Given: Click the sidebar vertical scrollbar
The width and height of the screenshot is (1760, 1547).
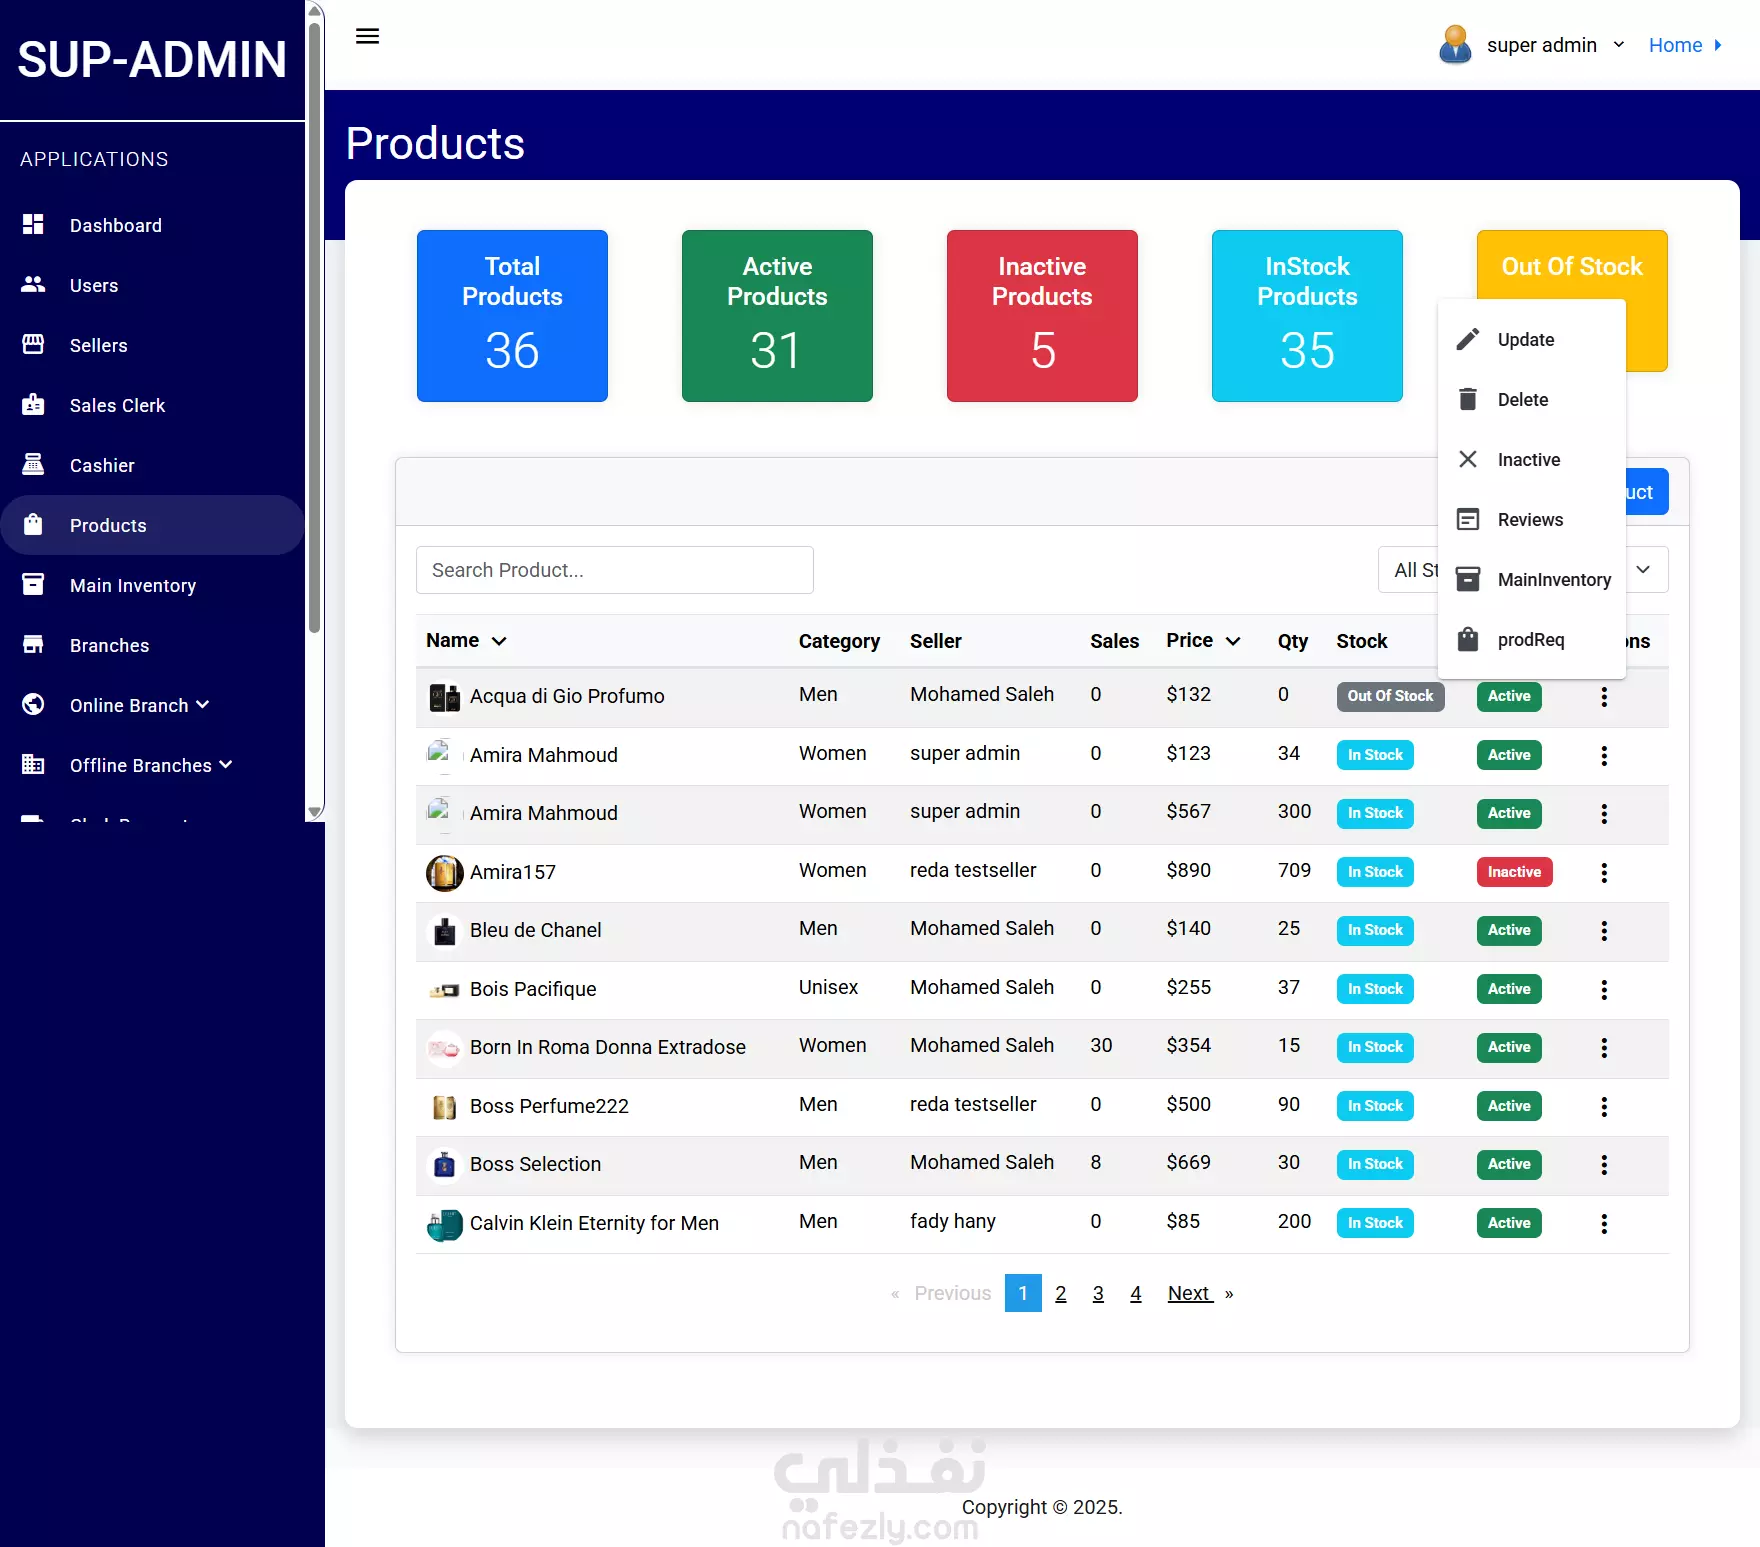Looking at the screenshot, I should point(315,330).
